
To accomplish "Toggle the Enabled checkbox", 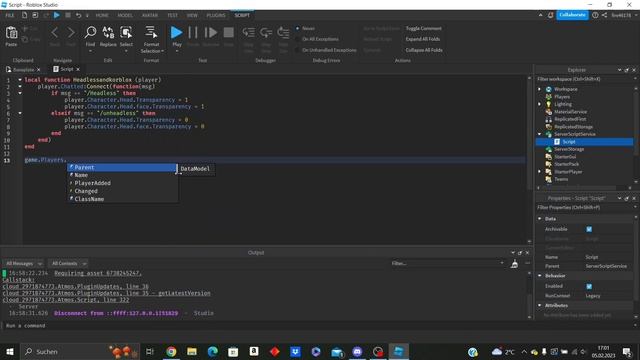I will click(x=589, y=287).
